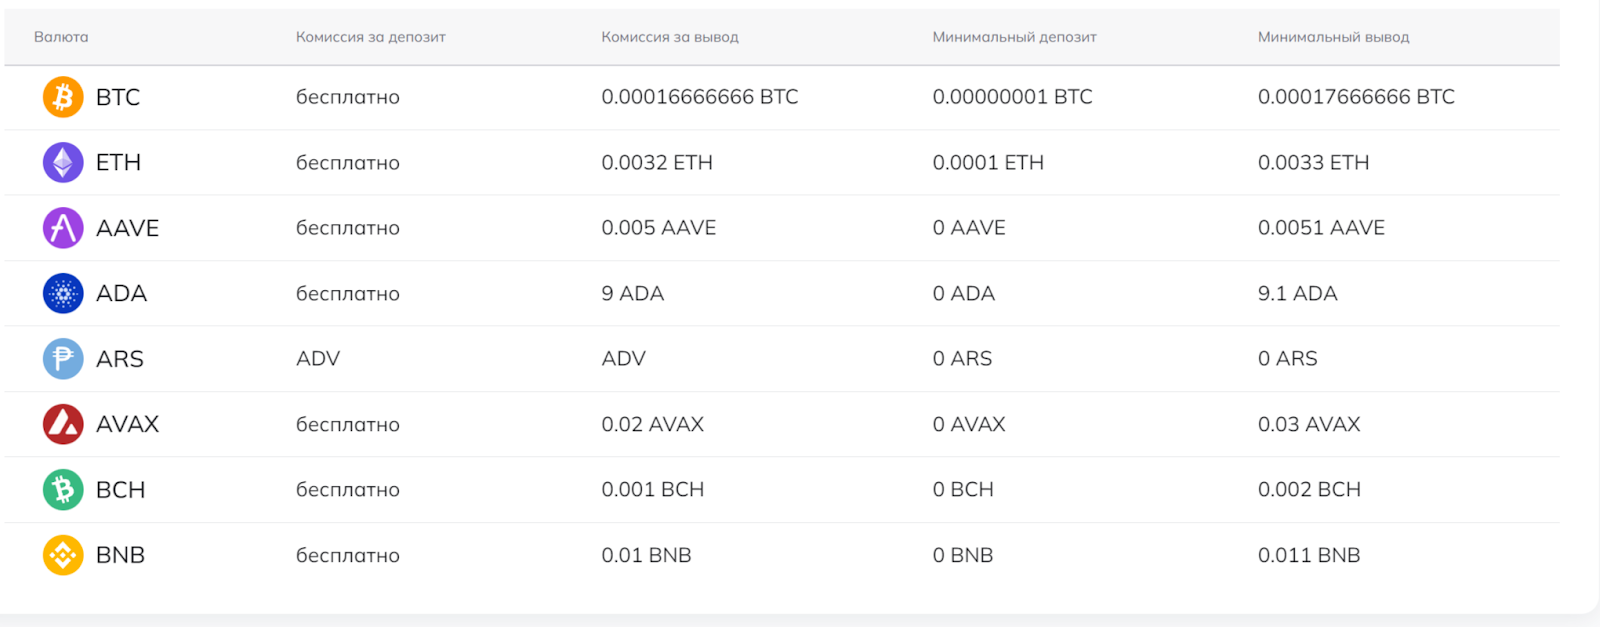Click the 0.011 BNB minimum withdrawal value
The height and width of the screenshot is (627, 1600).
1309,555
